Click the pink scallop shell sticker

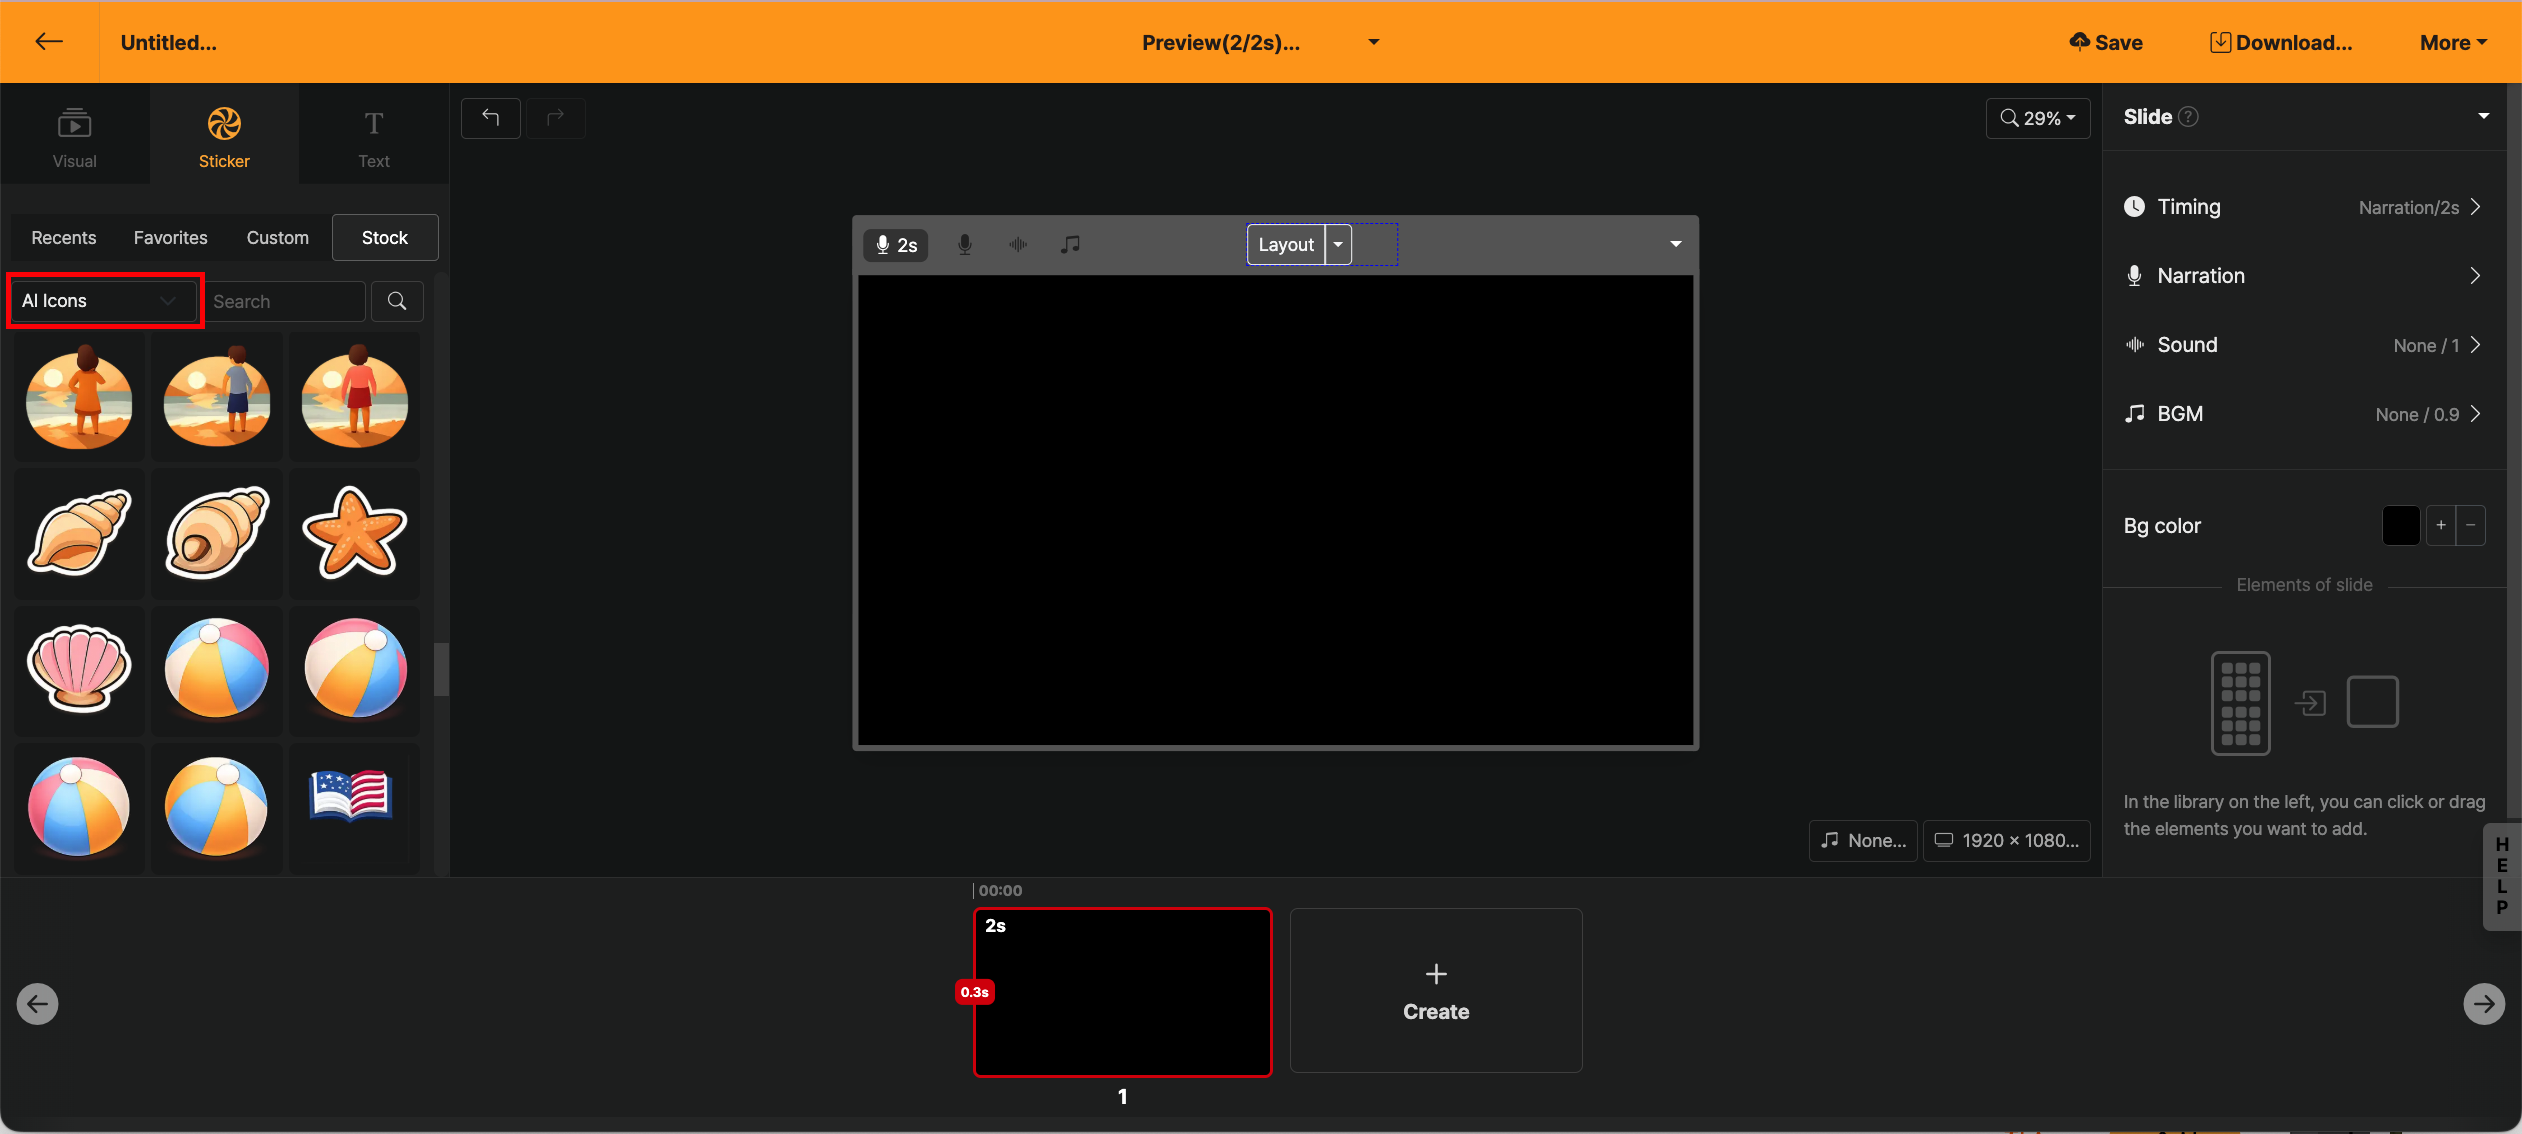click(x=79, y=667)
